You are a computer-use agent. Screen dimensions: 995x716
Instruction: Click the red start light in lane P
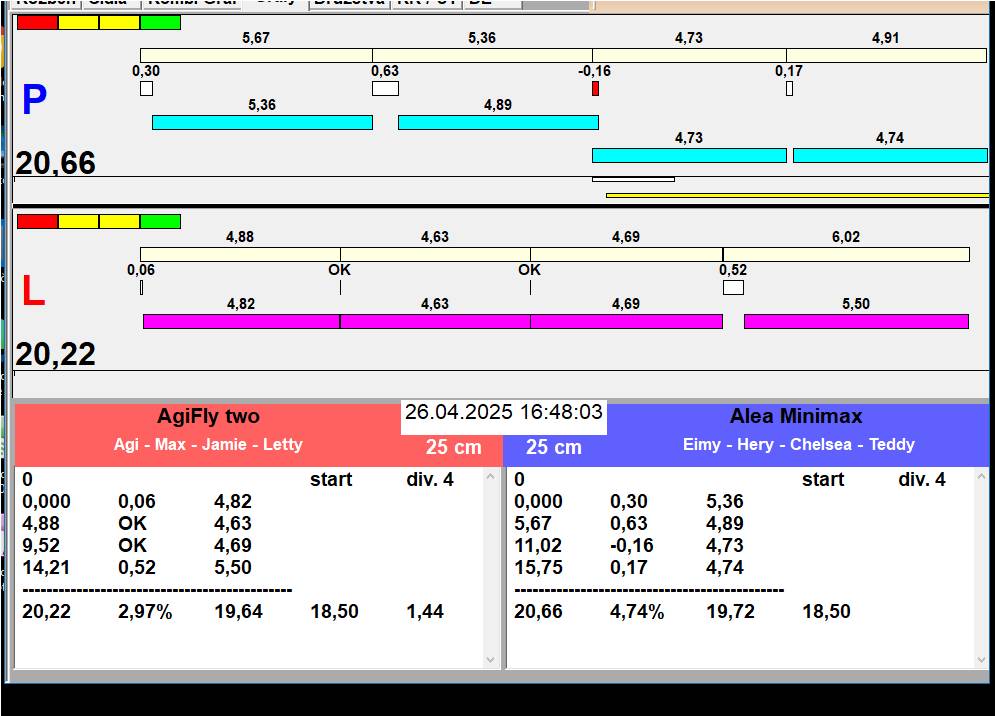coord(37,22)
